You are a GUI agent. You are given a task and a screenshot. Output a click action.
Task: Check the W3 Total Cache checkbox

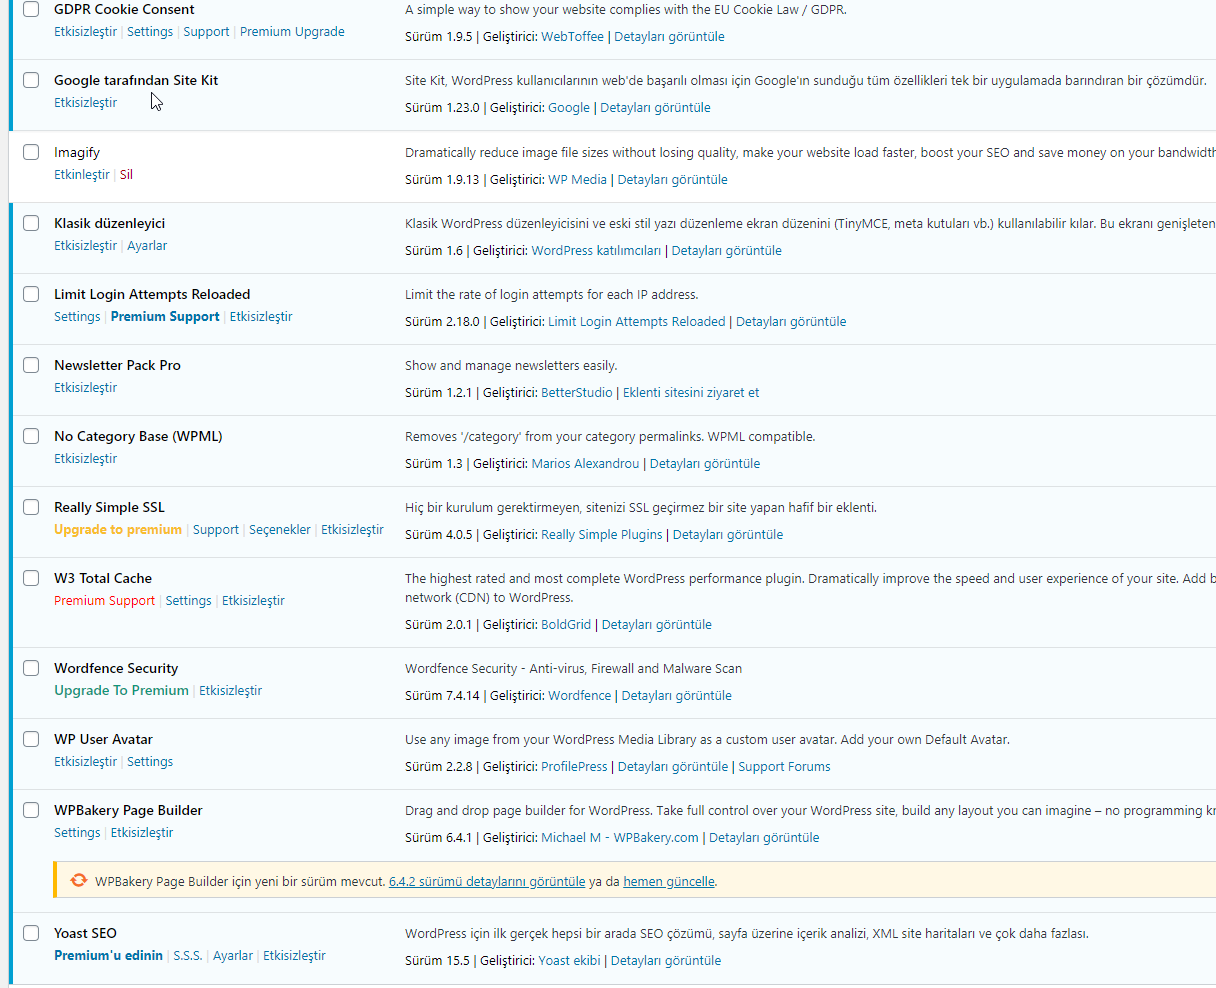pos(31,578)
